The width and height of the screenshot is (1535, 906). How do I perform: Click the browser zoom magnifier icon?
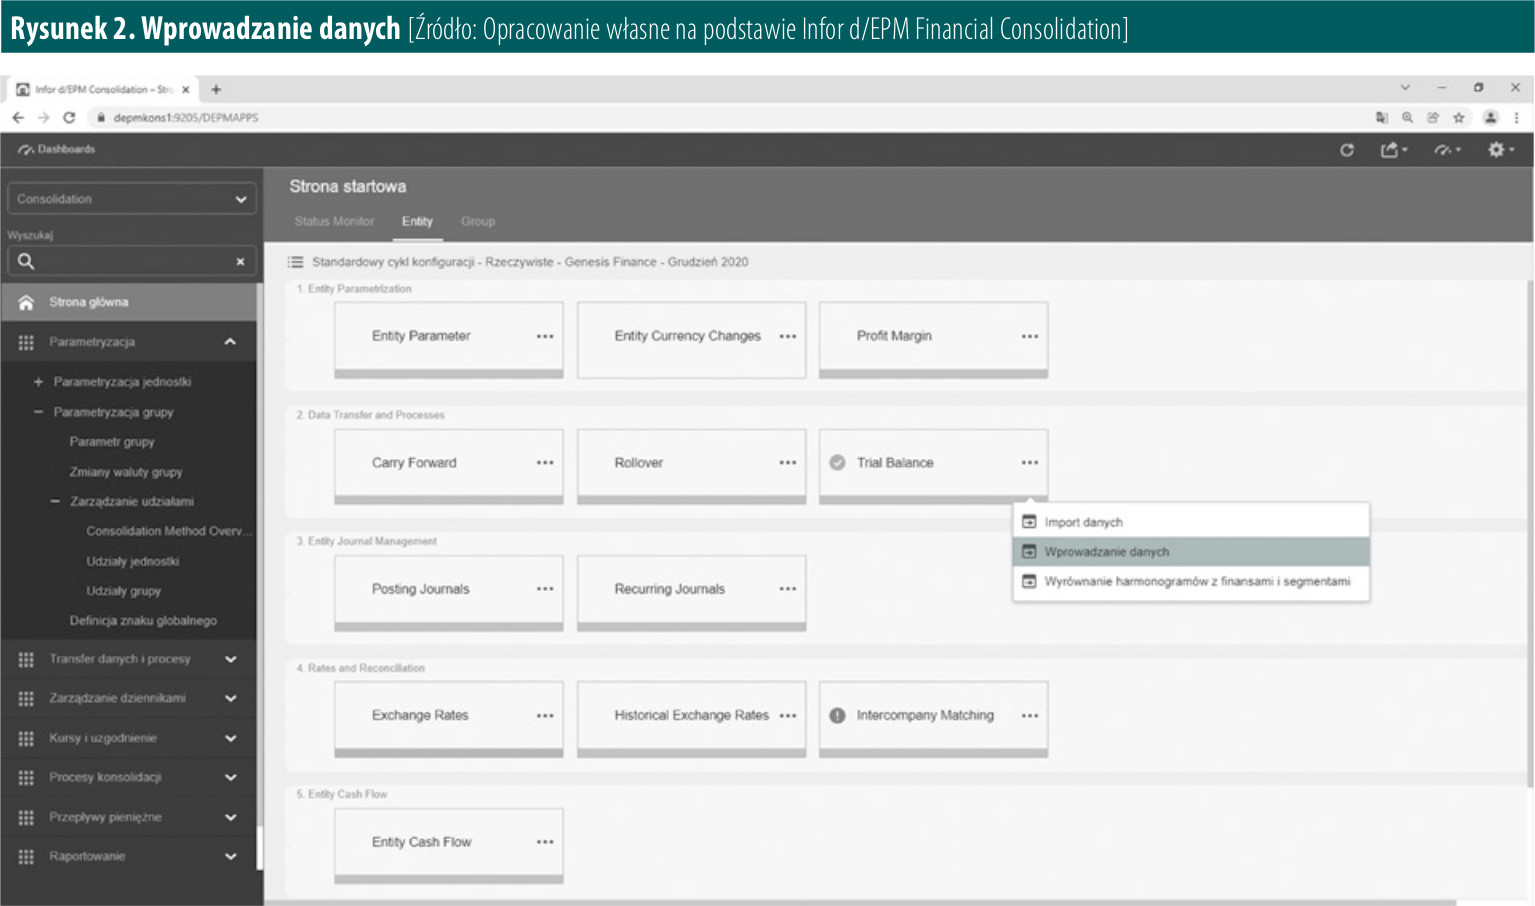1407,117
